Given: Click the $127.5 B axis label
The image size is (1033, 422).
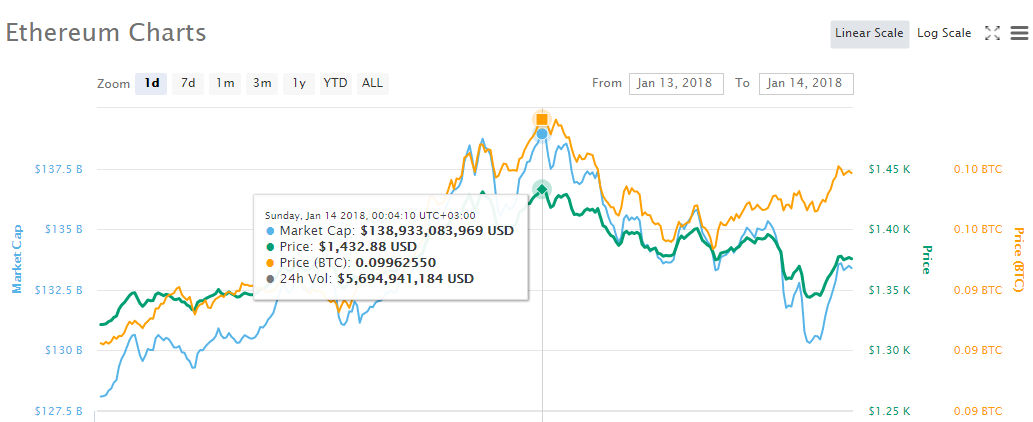Looking at the screenshot, I should point(58,411).
